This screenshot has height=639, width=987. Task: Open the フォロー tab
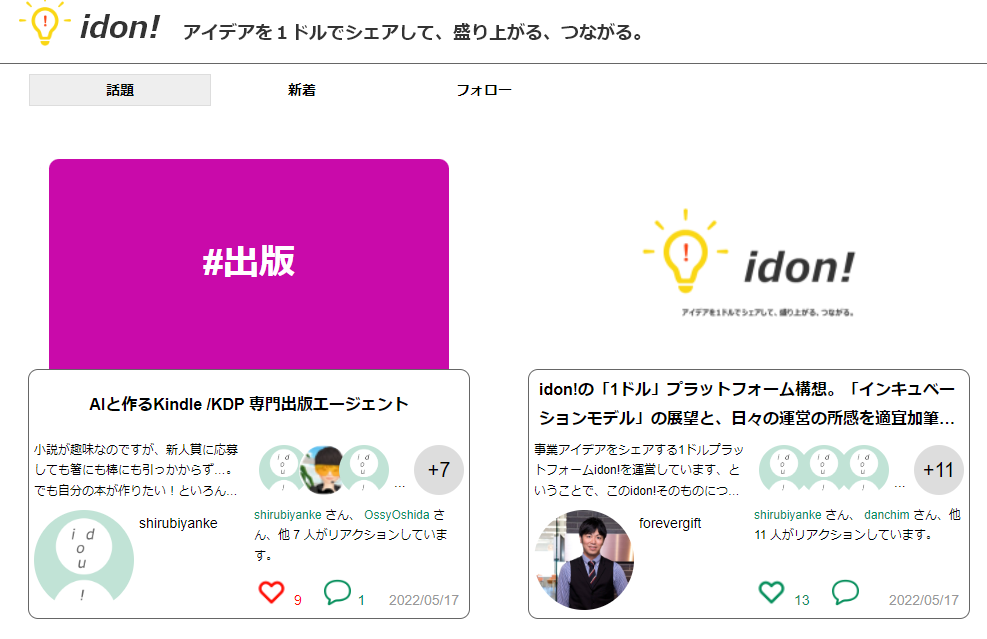pyautogui.click(x=484, y=90)
